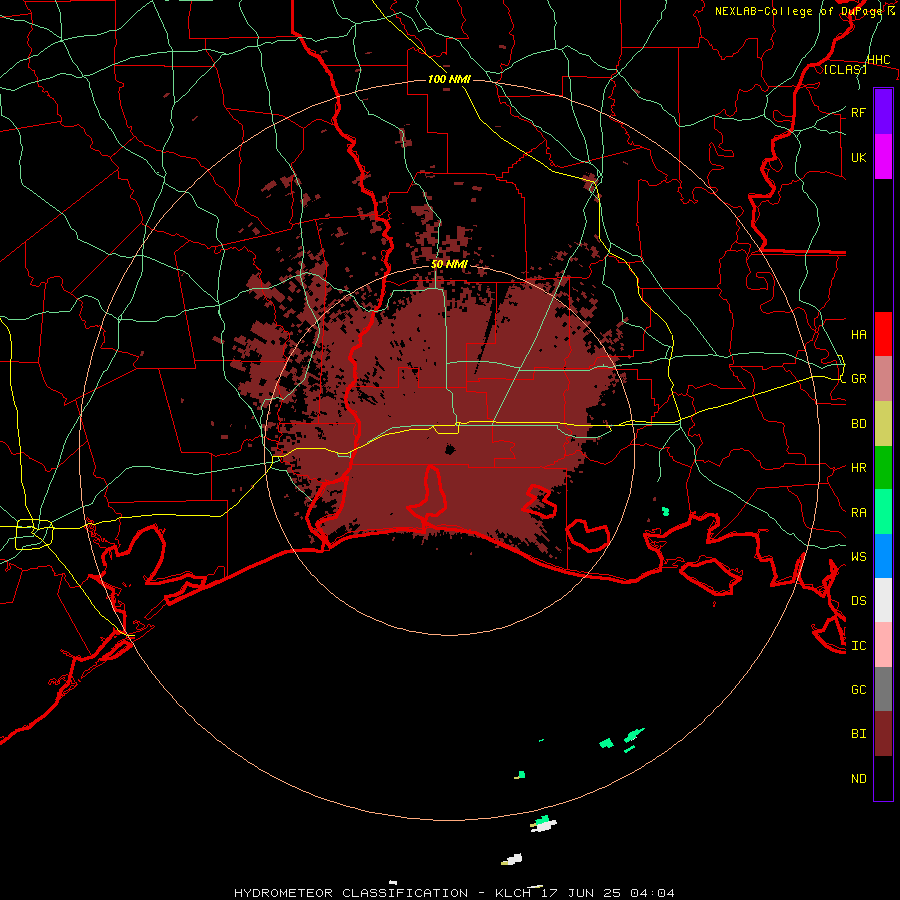Viewport: 900px width, 900px height.
Task: Click the "50 NMI" range ring label
Action: pyautogui.click(x=449, y=265)
